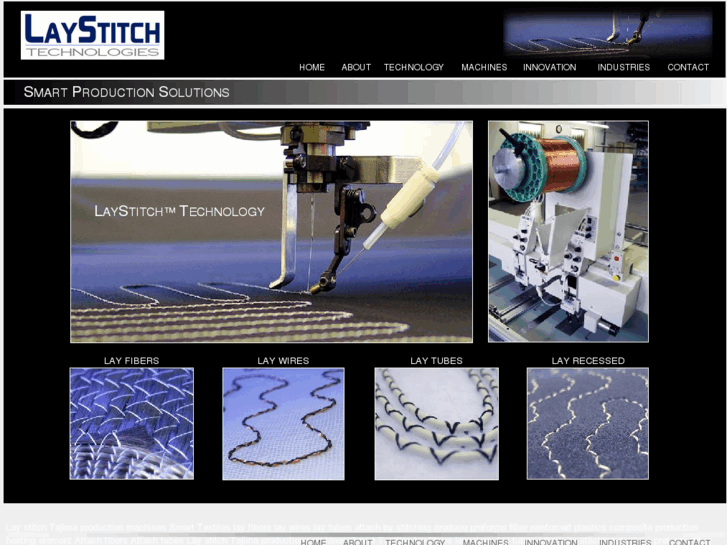Open Innovation from the top navigation
Image resolution: width=727 pixels, height=545 pixels.
(x=549, y=67)
